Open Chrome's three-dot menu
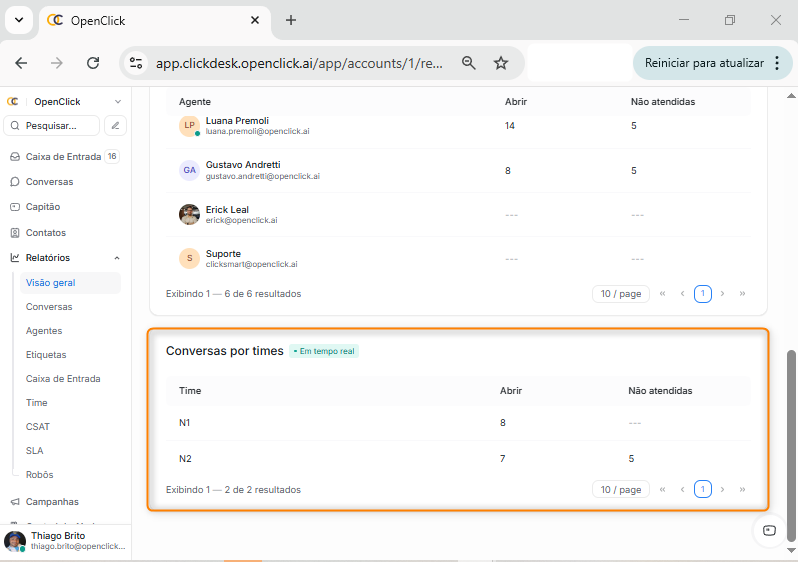 coord(777,63)
